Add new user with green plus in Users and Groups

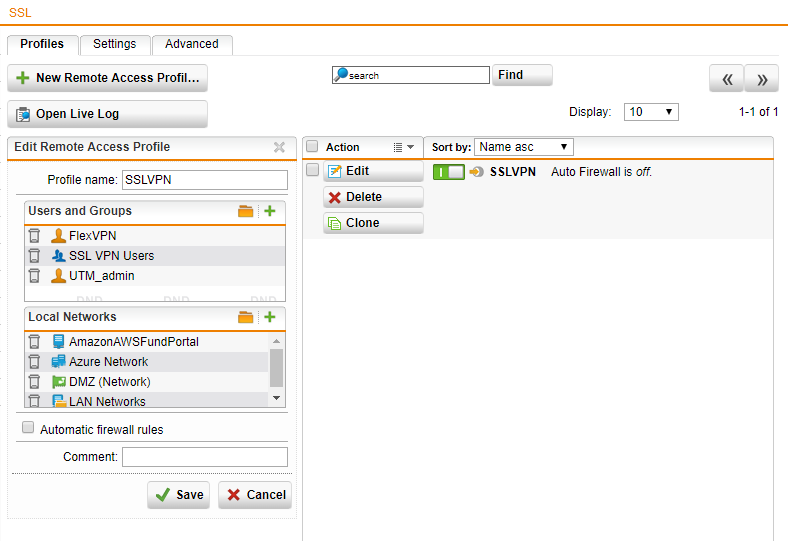pyautogui.click(x=270, y=211)
